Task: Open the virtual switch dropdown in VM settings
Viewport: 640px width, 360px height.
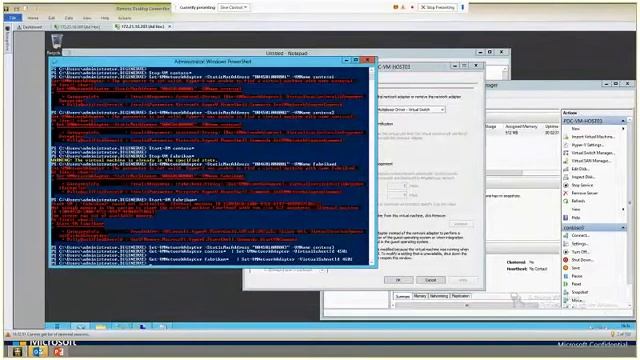Action: coord(442,110)
